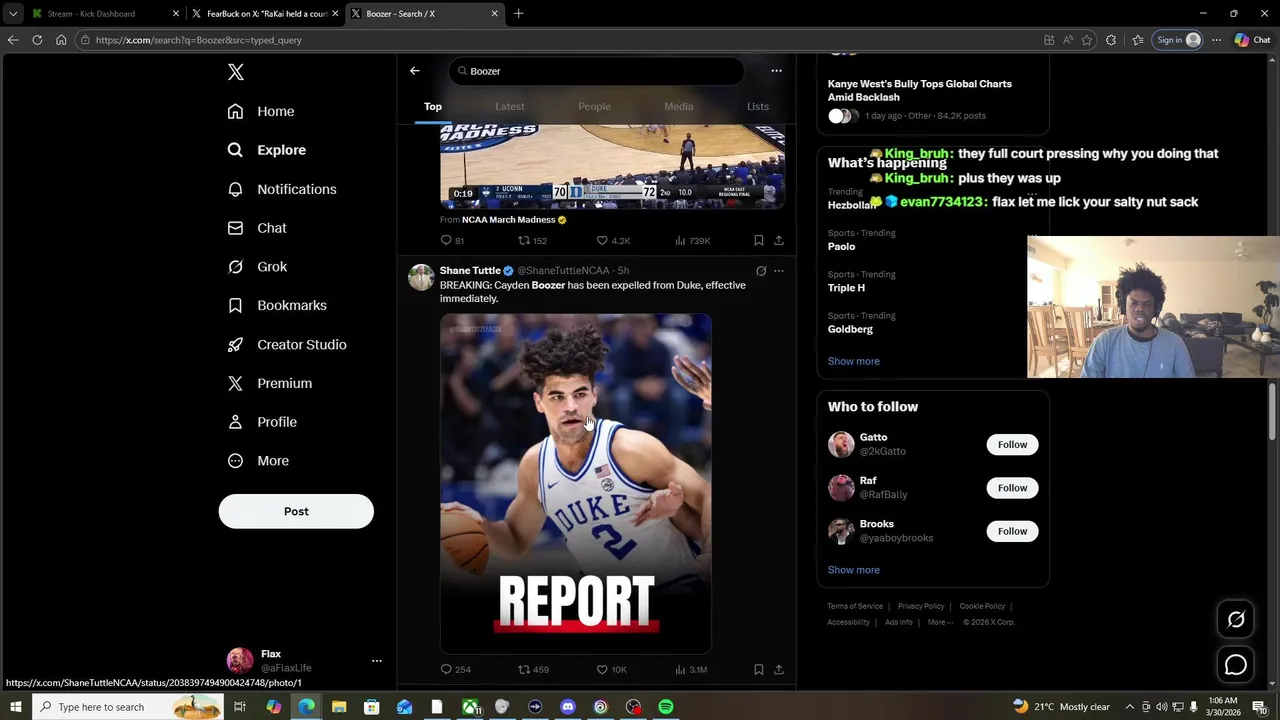Open Bookmarks in sidebar
The image size is (1280, 720).
pos(277,305)
